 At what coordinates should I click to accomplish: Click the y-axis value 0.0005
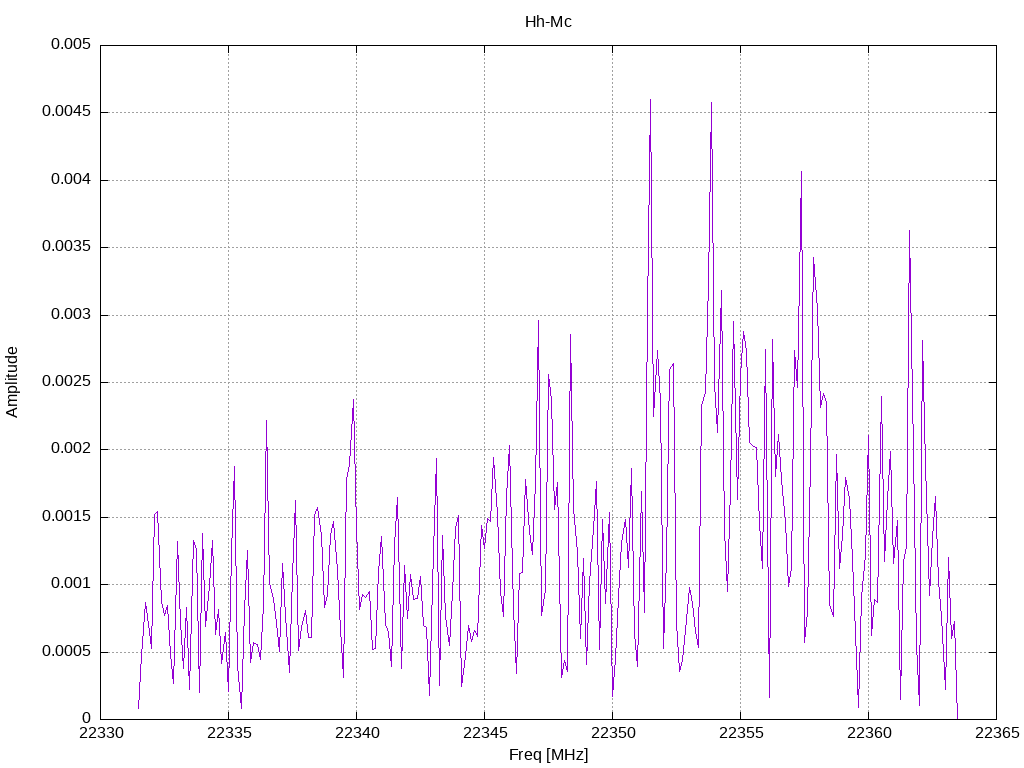pyautogui.click(x=66, y=651)
